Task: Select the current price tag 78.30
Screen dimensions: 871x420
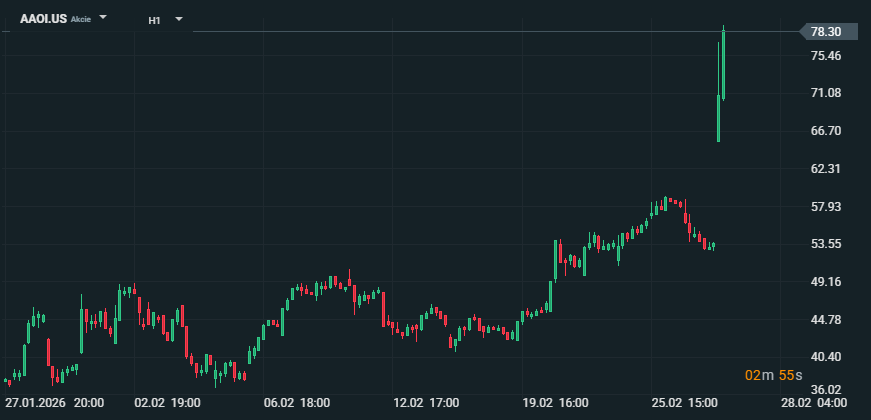Action: pos(826,32)
